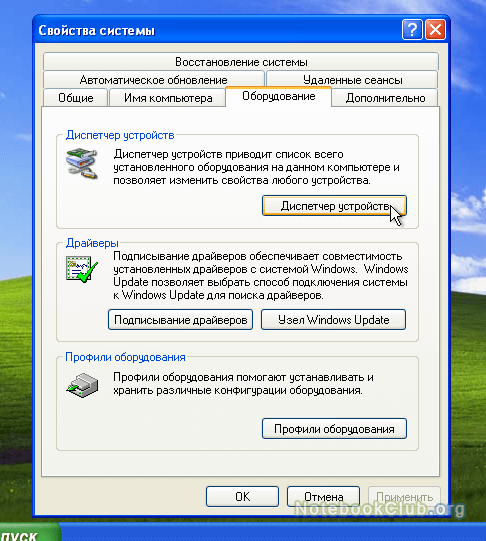
Task: Click the question mark help button
Action: (412, 30)
